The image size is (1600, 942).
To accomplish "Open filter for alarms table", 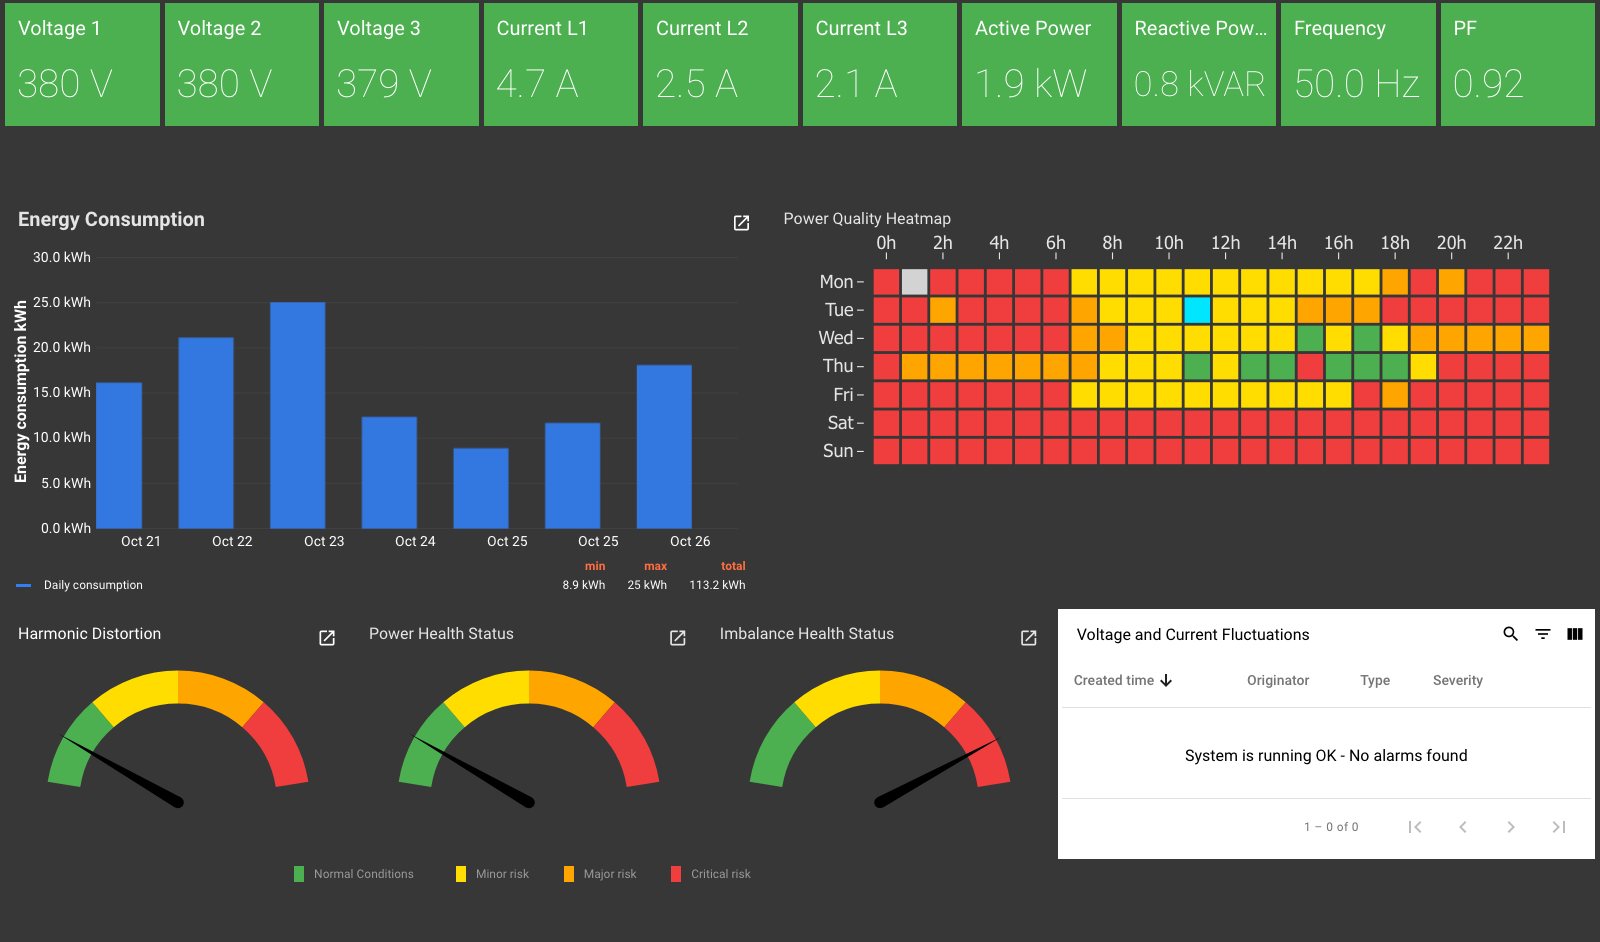I will 1543,634.
